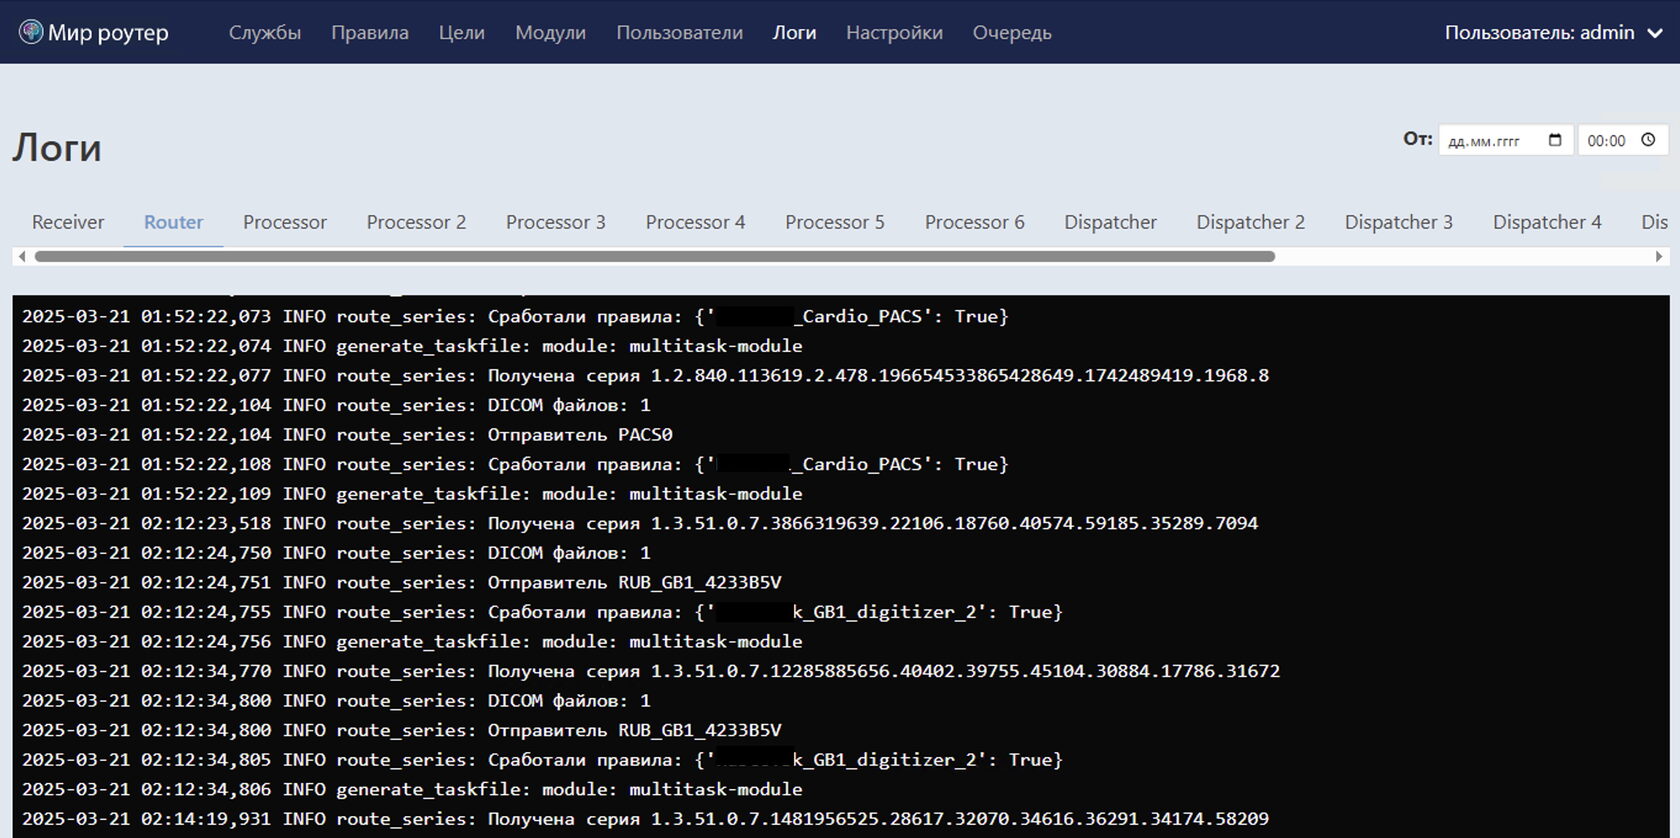The height and width of the screenshot is (838, 1680).
Task: Open the Службы navigation item
Action: click(265, 32)
